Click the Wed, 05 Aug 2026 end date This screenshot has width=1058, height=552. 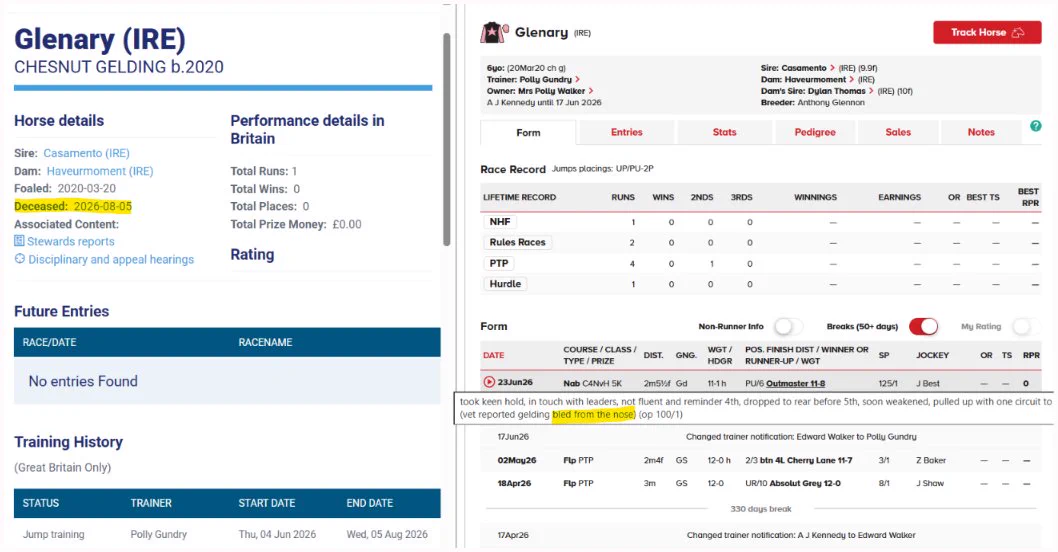387,534
